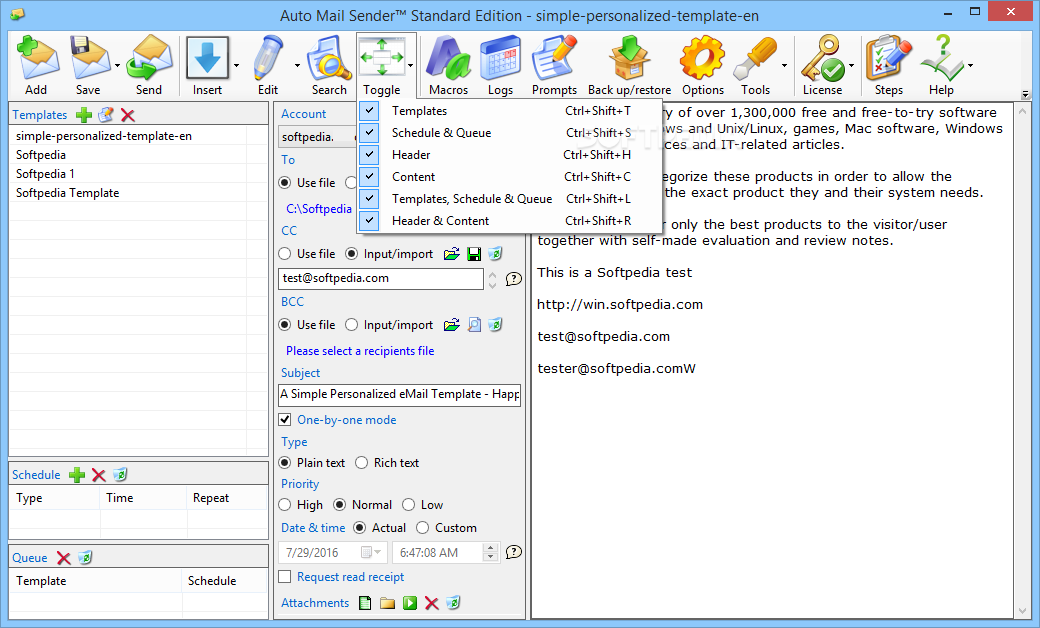
Task: Remove attachment with red X icon
Action: click(432, 603)
